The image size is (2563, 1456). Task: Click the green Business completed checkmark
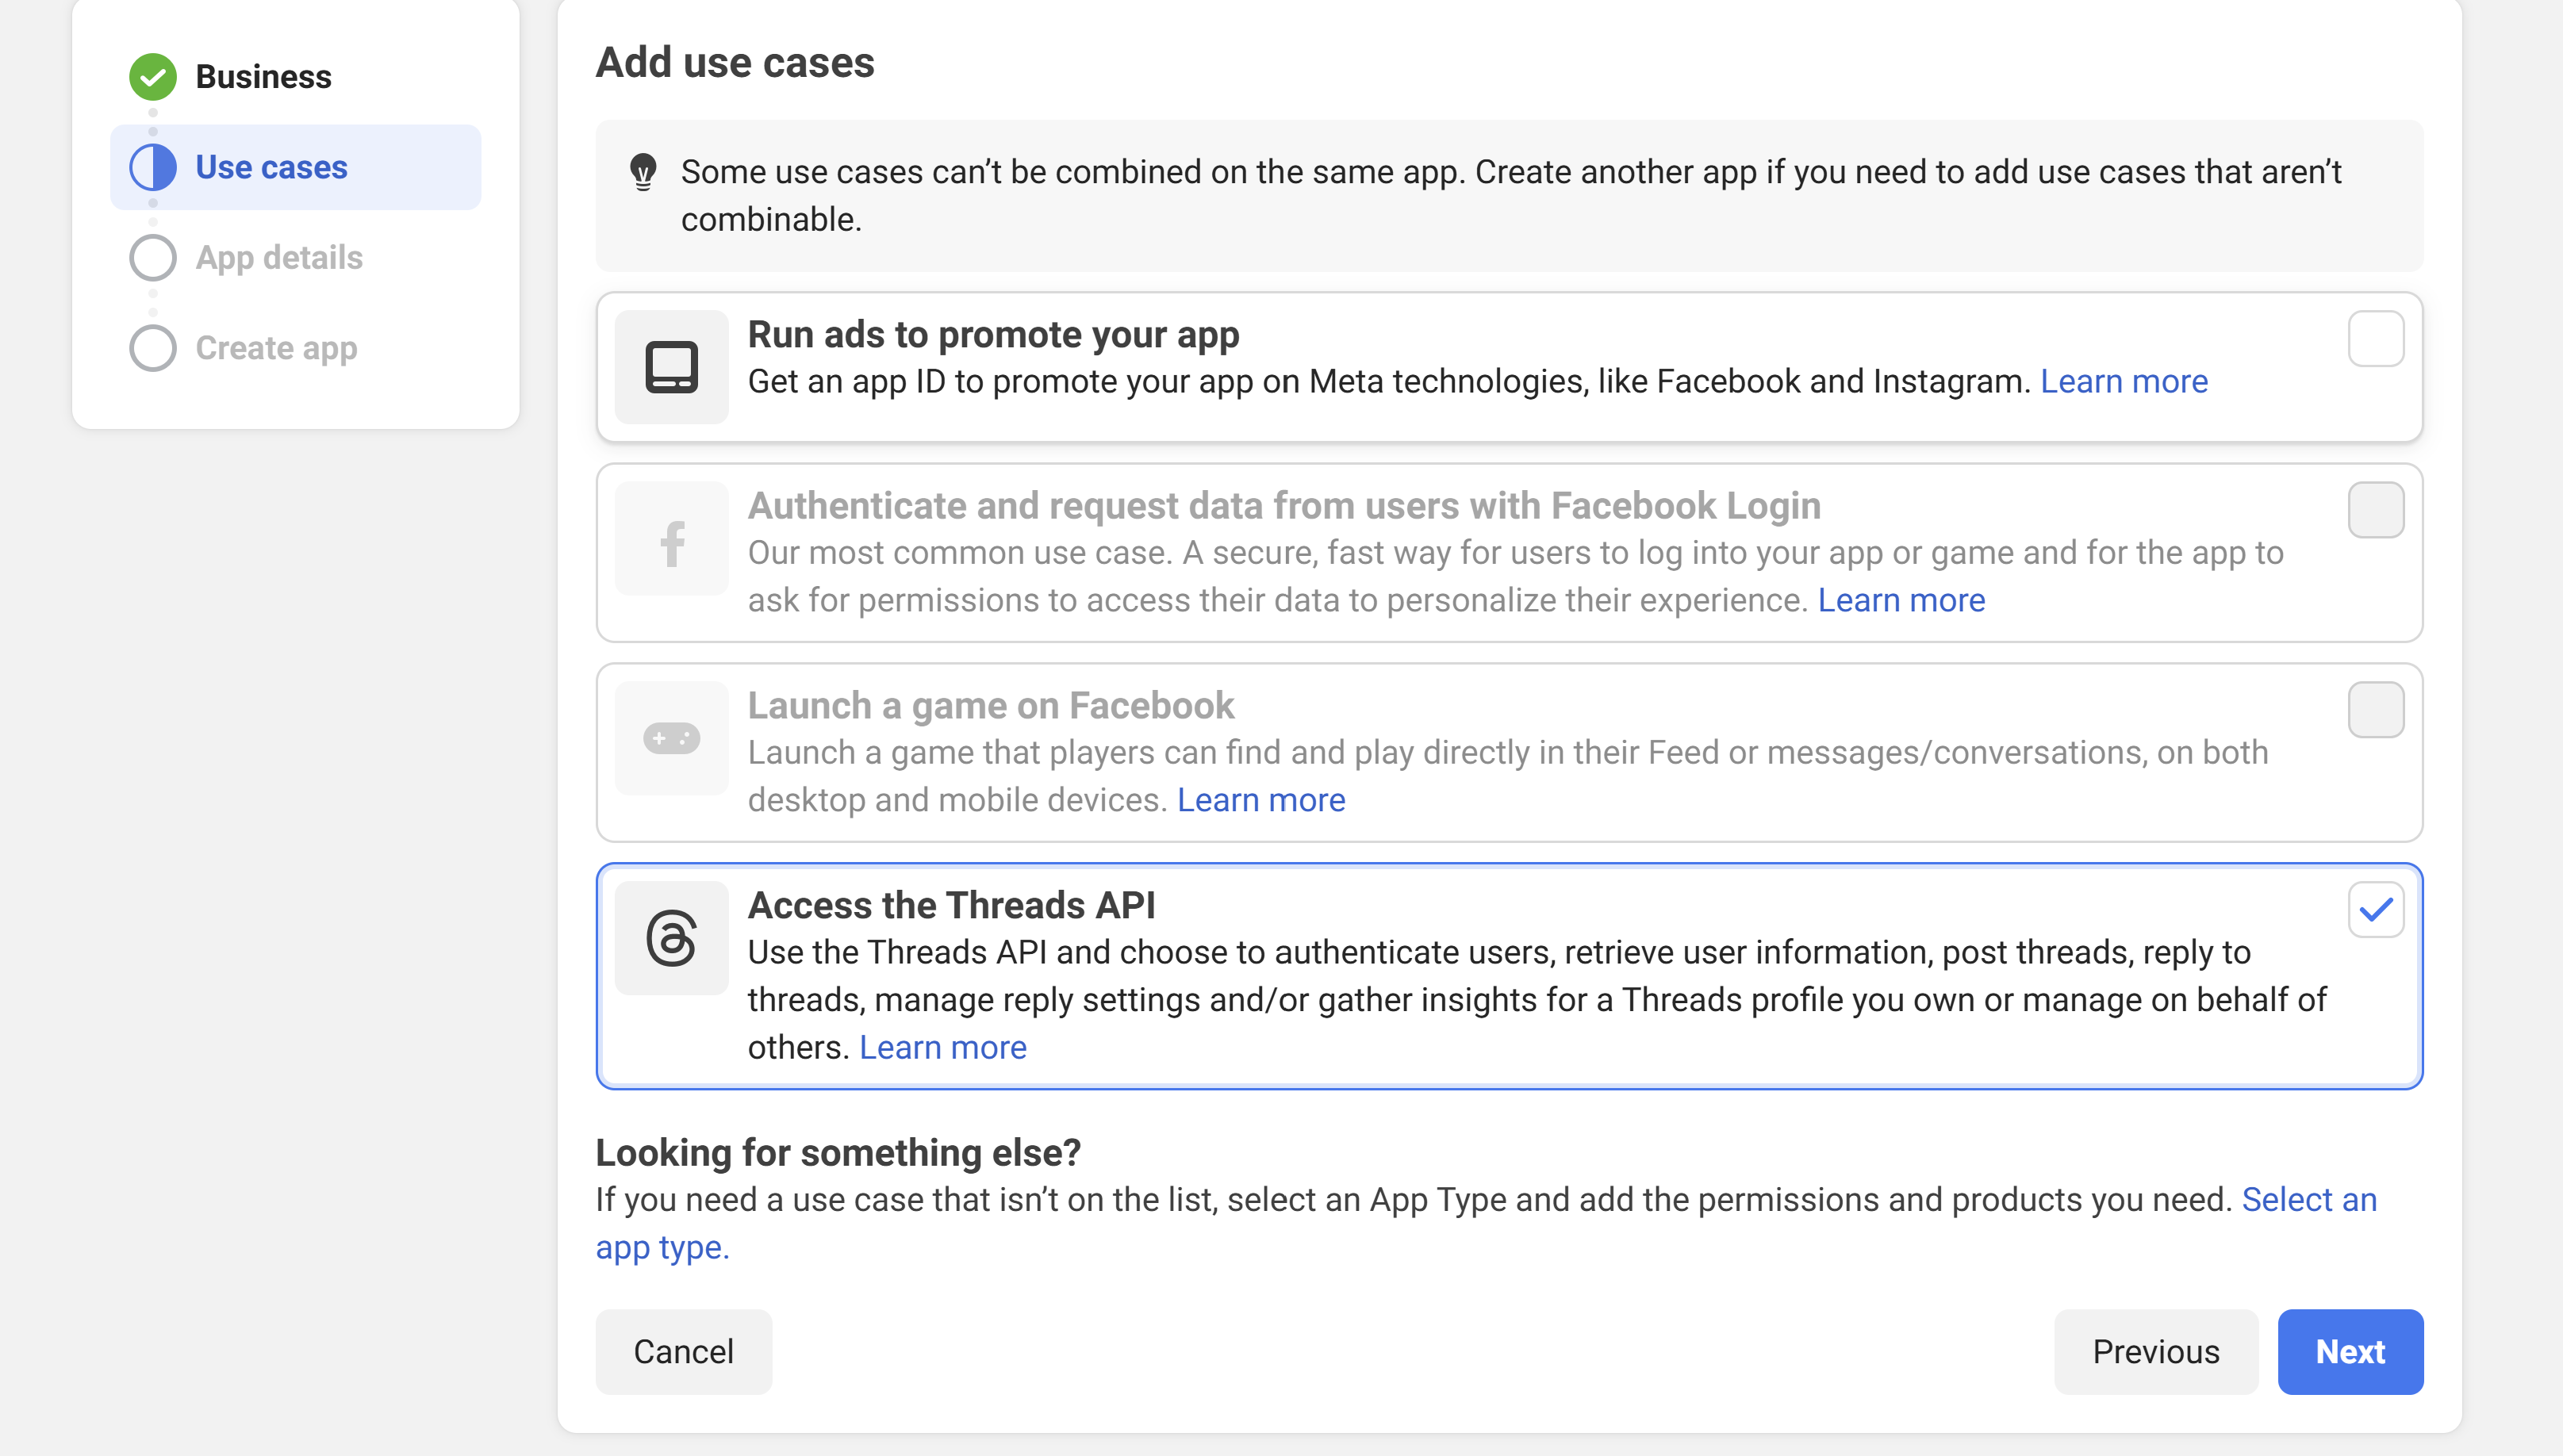click(x=153, y=77)
